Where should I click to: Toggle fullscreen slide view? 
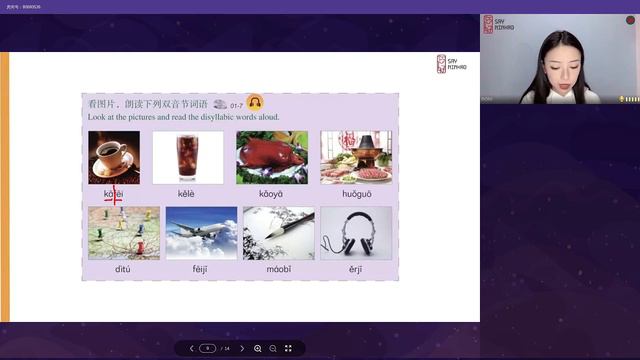[x=288, y=348]
